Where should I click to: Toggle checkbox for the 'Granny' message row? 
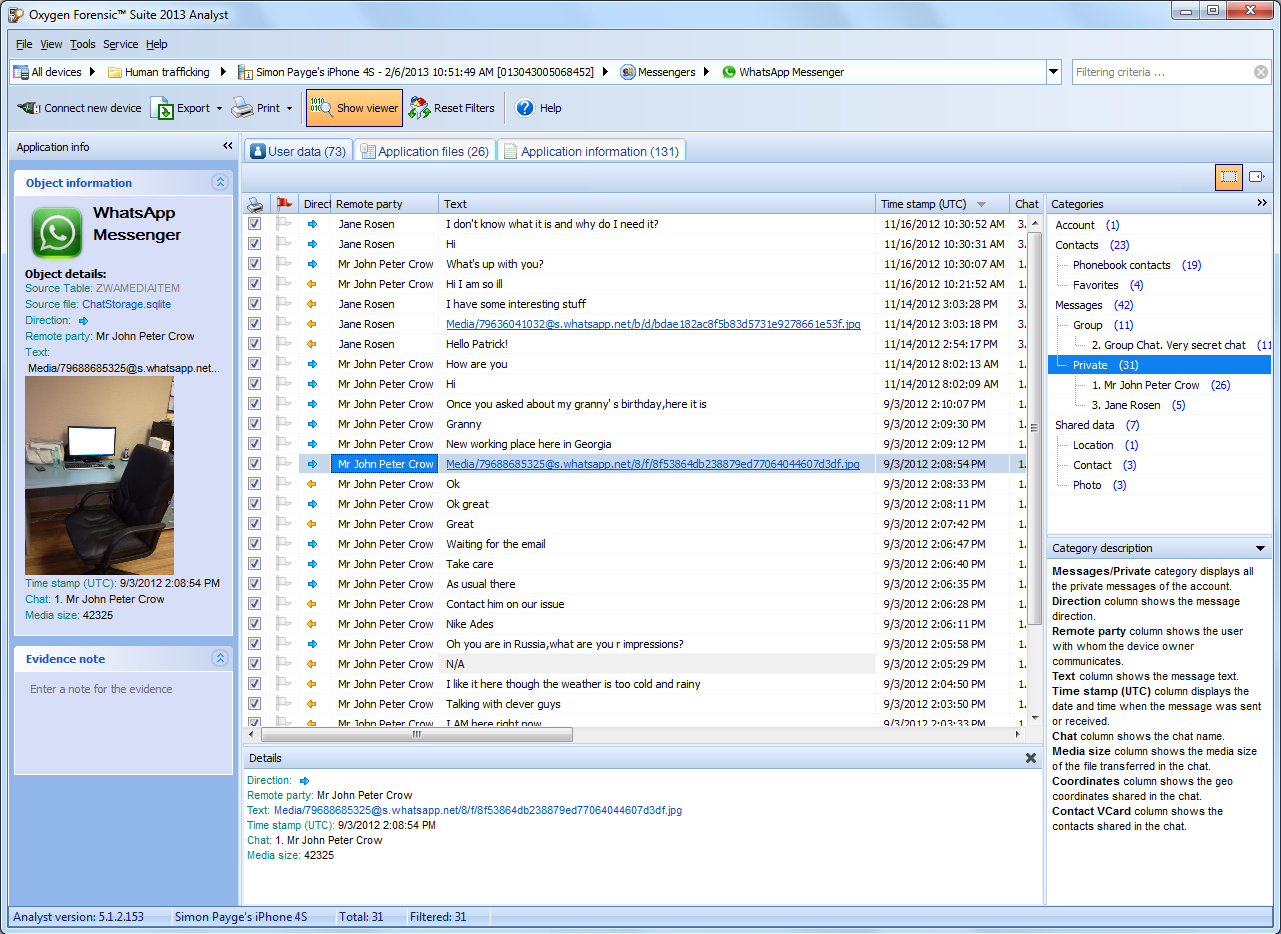pyautogui.click(x=255, y=424)
